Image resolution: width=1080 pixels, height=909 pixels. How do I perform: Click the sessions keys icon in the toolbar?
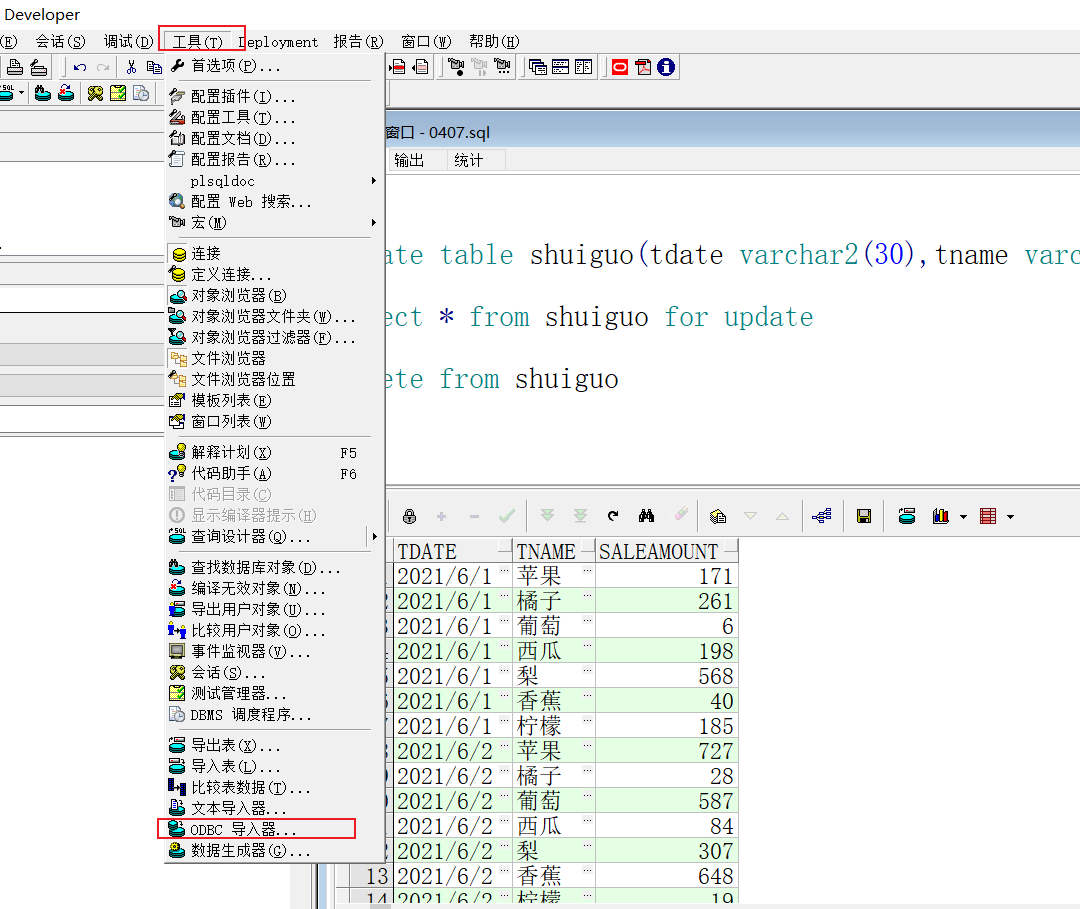click(95, 93)
